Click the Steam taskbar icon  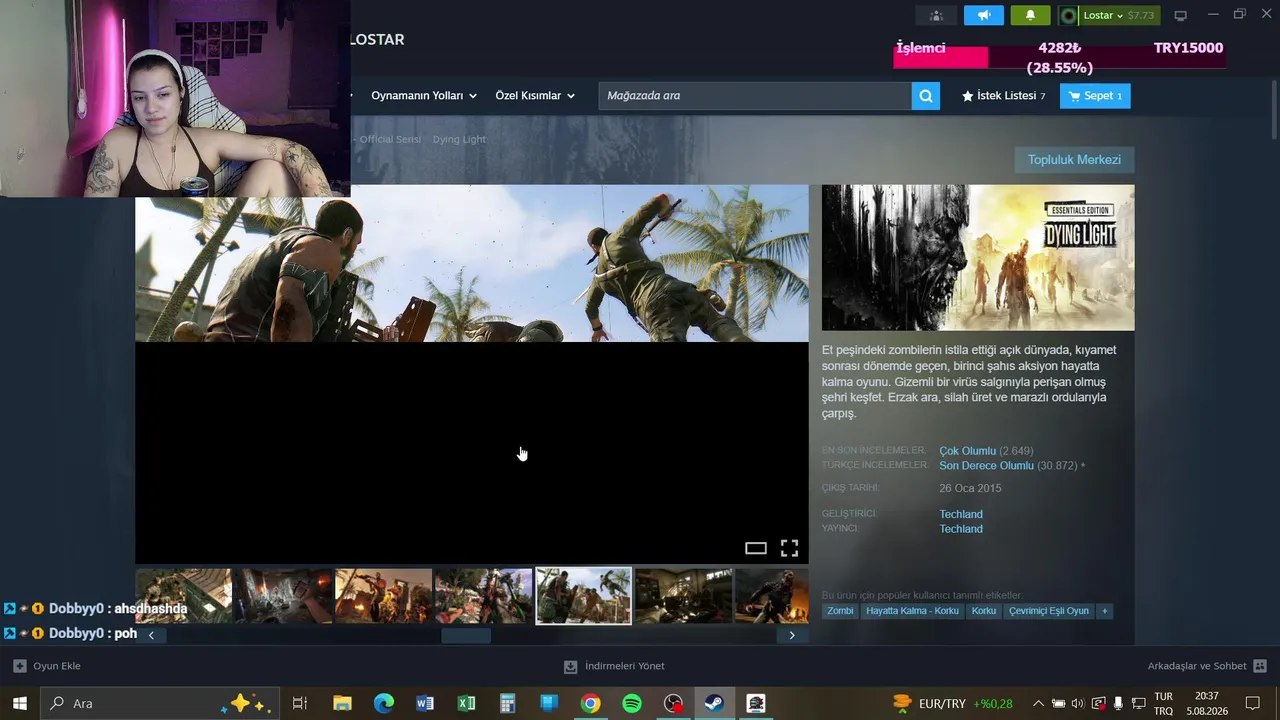point(714,703)
